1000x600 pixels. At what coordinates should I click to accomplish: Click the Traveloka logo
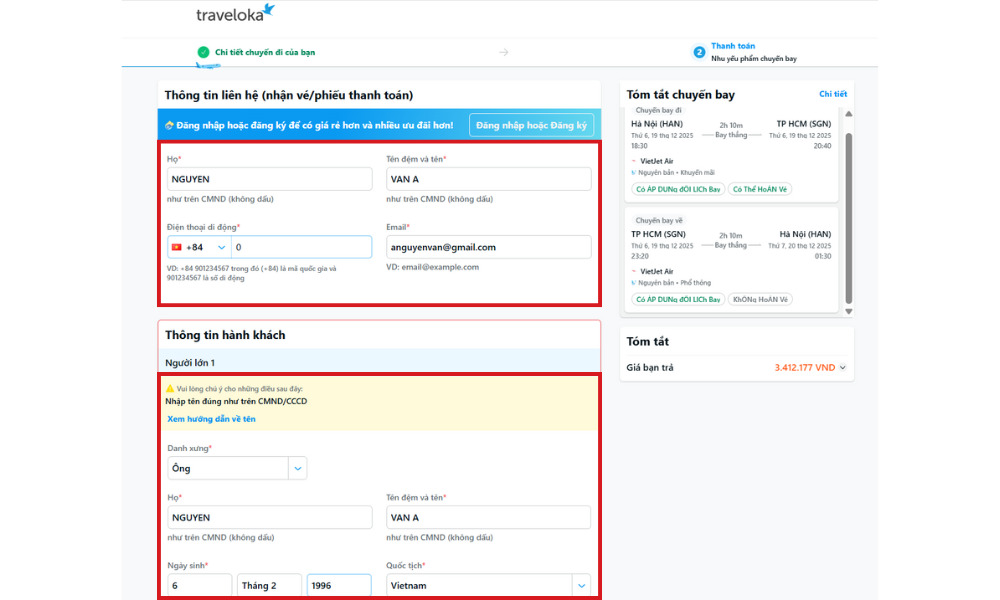pyautogui.click(x=235, y=14)
